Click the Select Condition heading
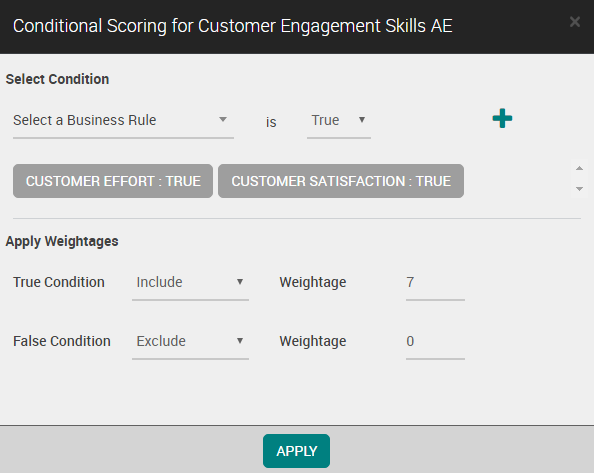594x473 pixels. click(x=57, y=79)
